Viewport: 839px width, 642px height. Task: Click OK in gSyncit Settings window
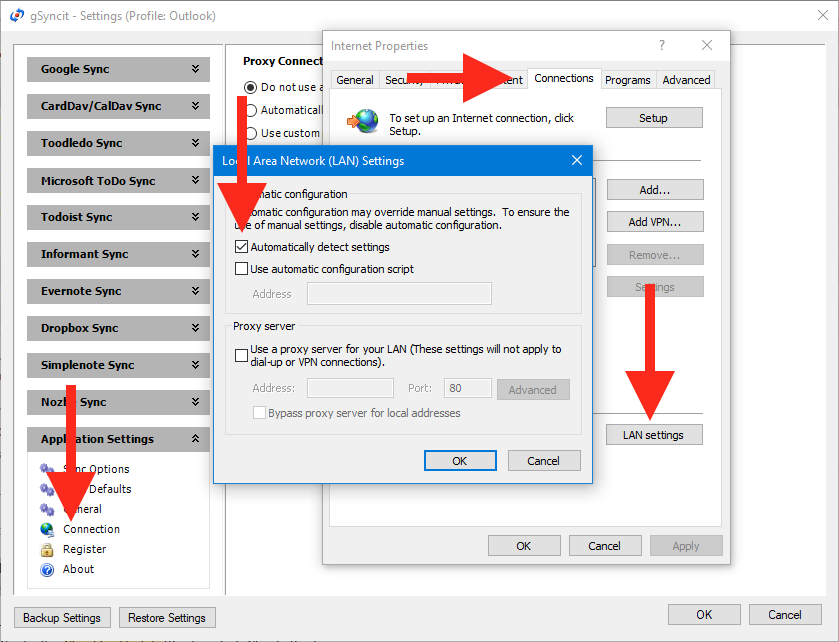click(x=704, y=615)
